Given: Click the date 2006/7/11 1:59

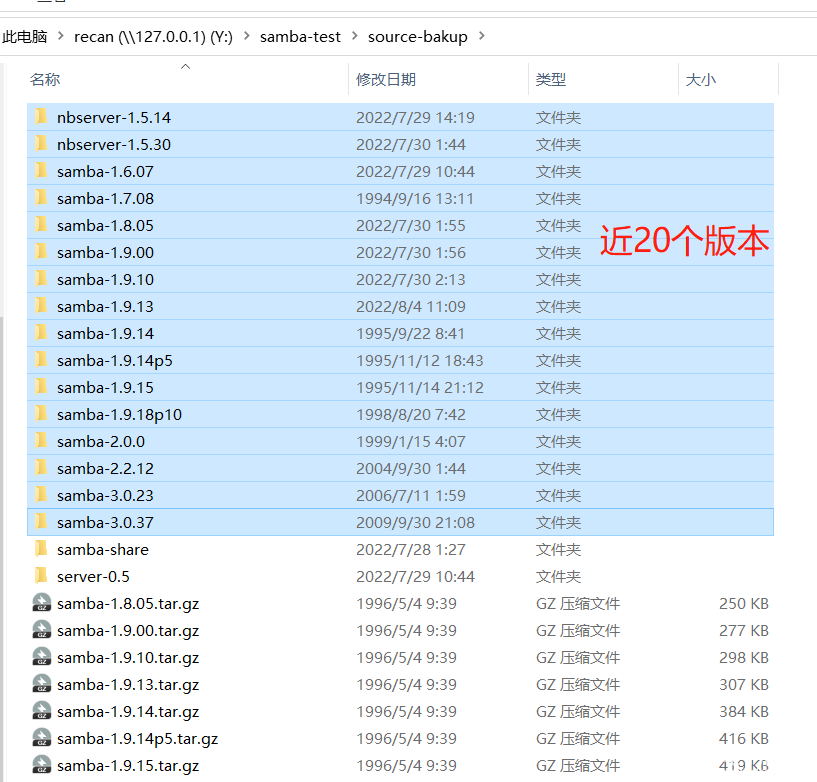Looking at the screenshot, I should 411,495.
